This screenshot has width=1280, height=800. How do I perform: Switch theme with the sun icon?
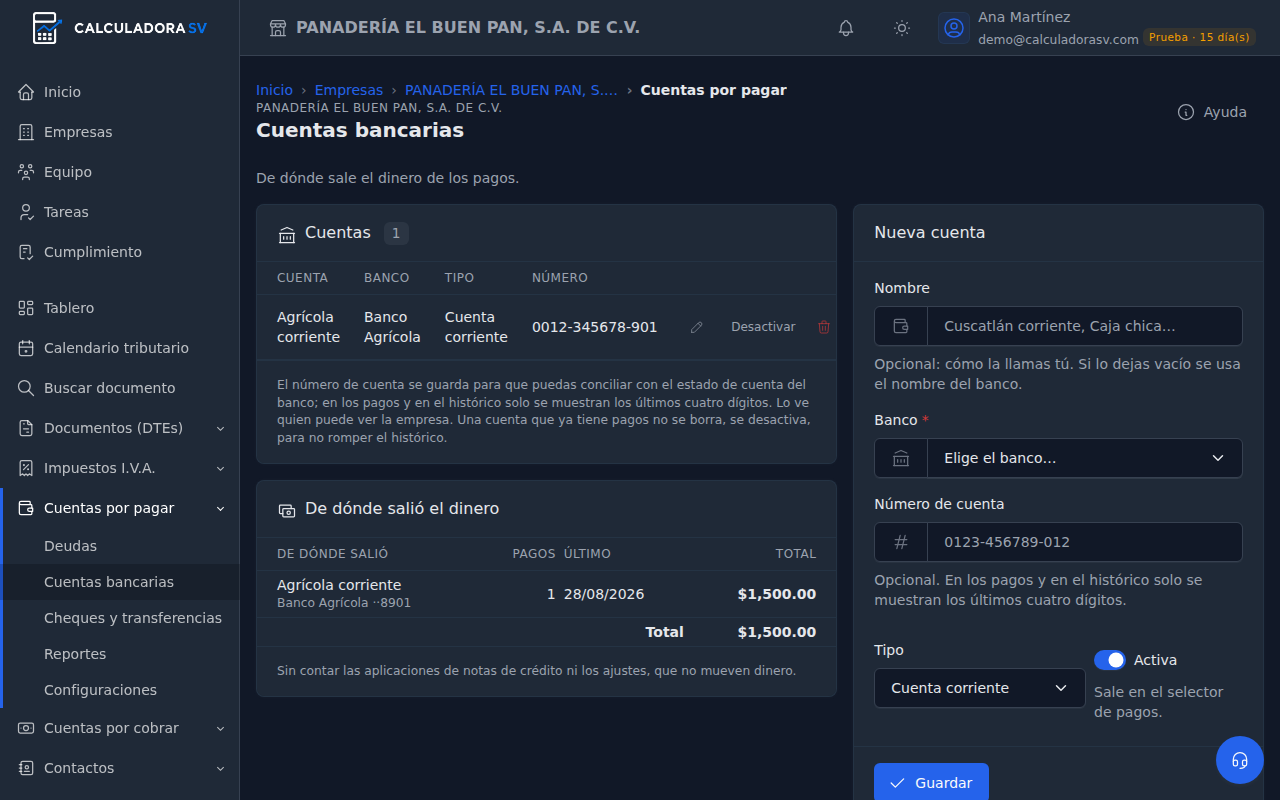[x=902, y=28]
